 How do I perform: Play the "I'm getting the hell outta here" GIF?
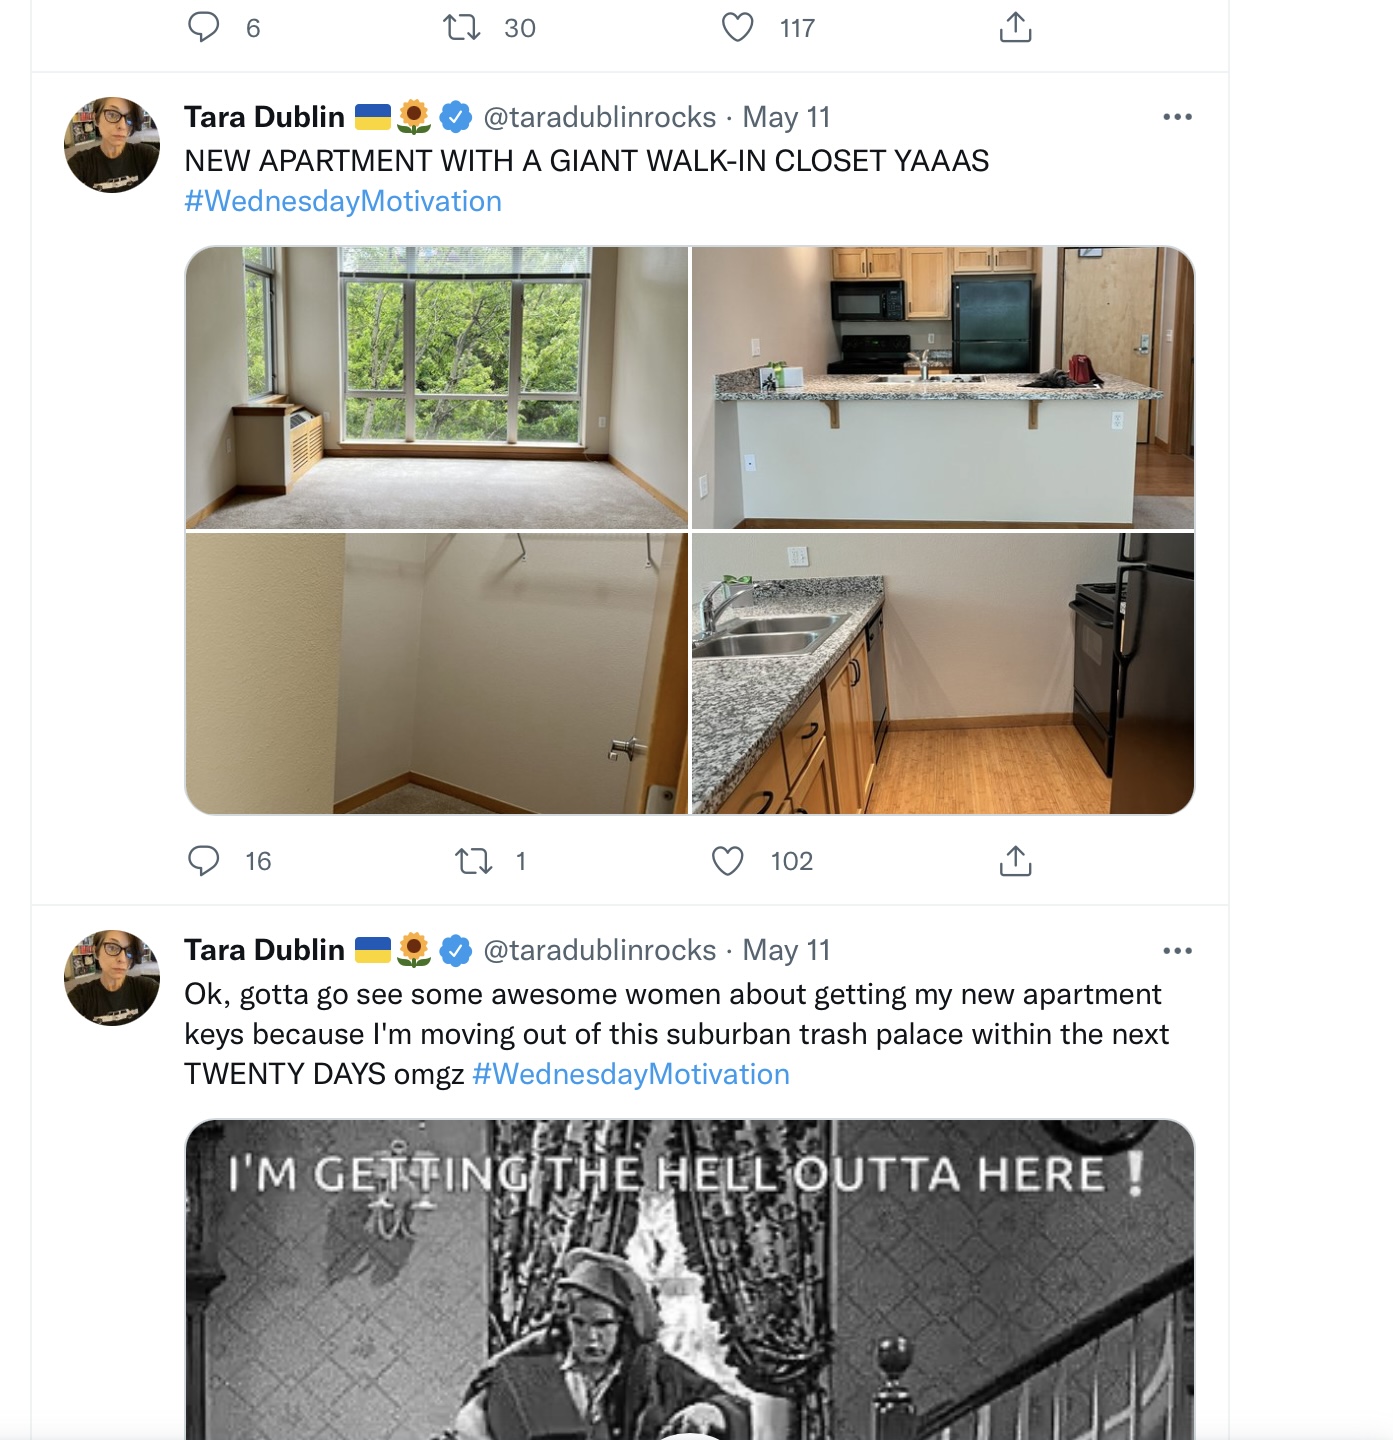point(690,1280)
